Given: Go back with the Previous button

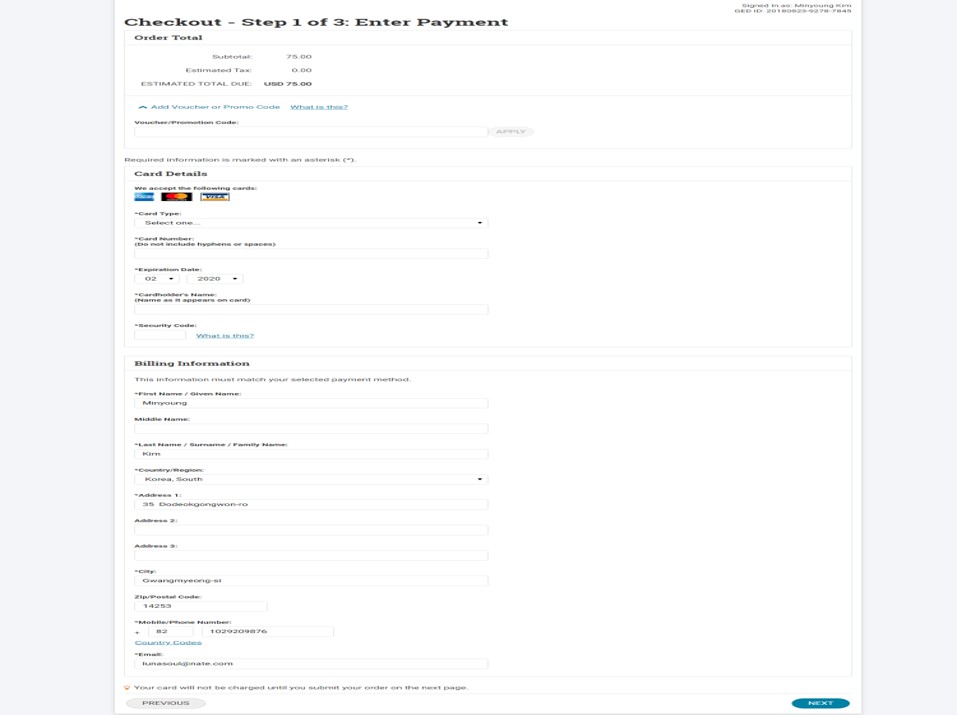Looking at the screenshot, I should point(166,703).
